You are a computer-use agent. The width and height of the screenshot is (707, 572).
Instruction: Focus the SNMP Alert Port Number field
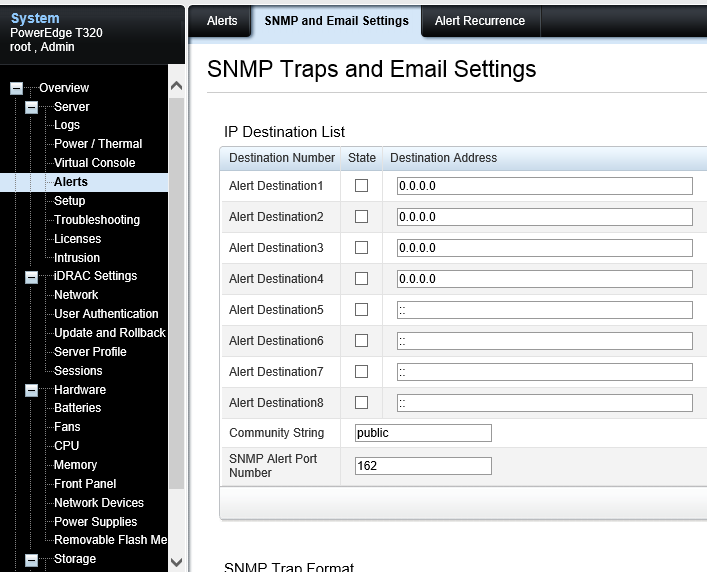pyautogui.click(x=423, y=466)
